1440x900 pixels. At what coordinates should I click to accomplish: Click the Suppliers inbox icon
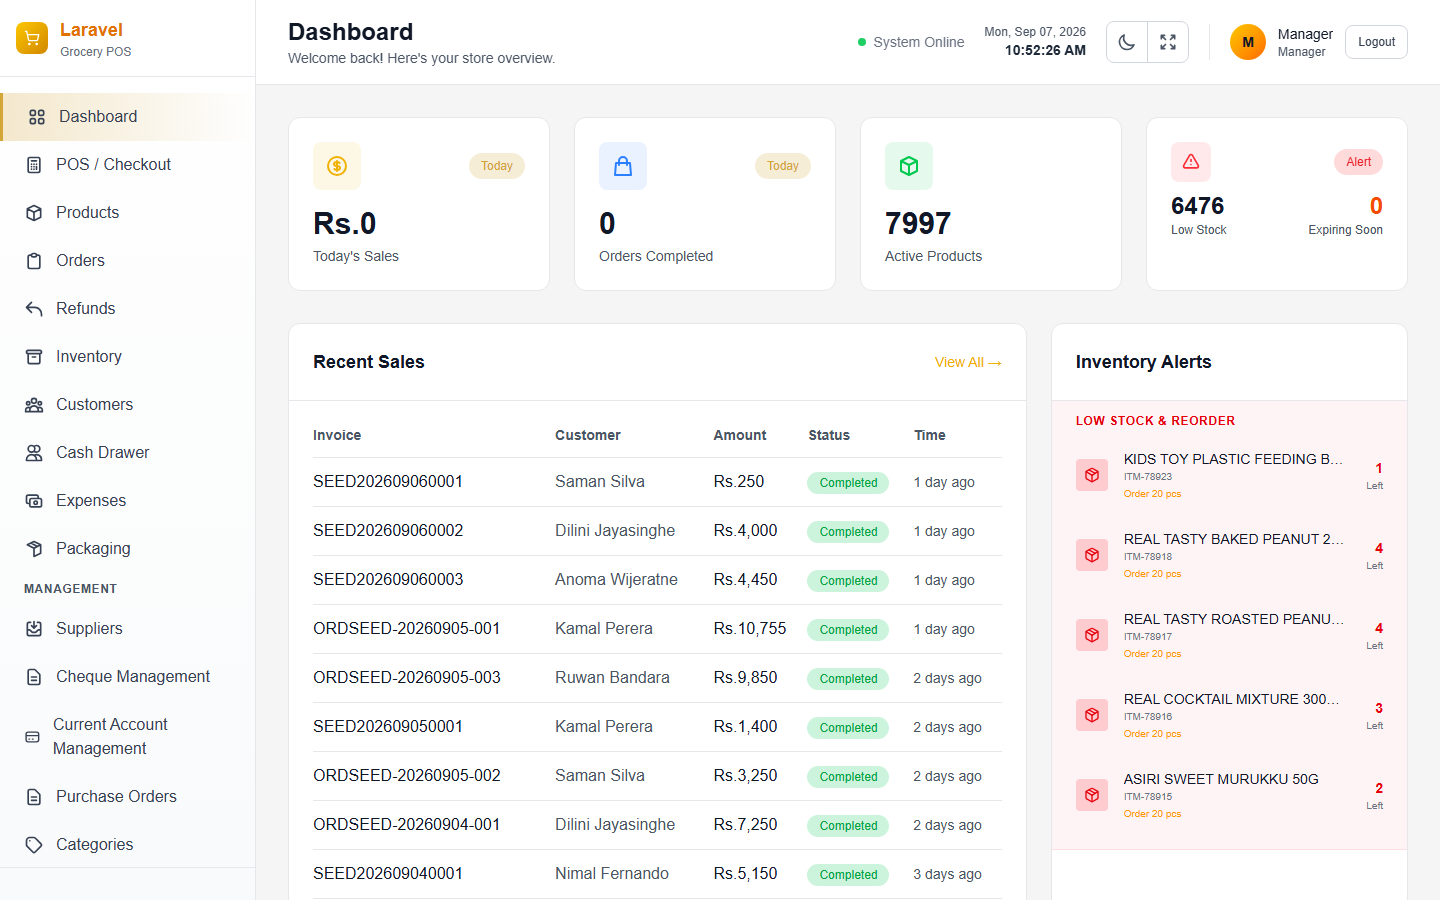[x=34, y=629]
